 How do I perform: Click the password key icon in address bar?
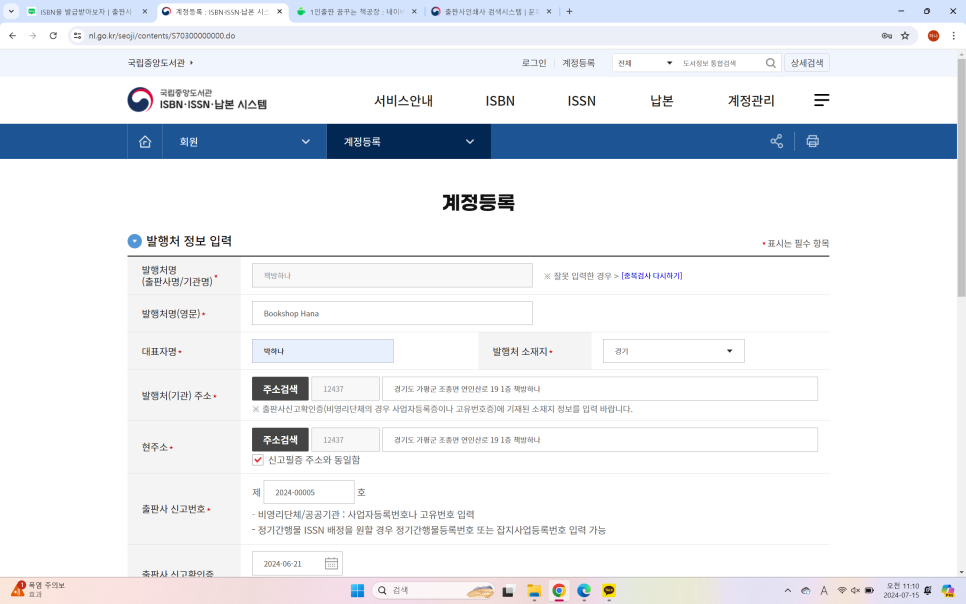click(887, 36)
